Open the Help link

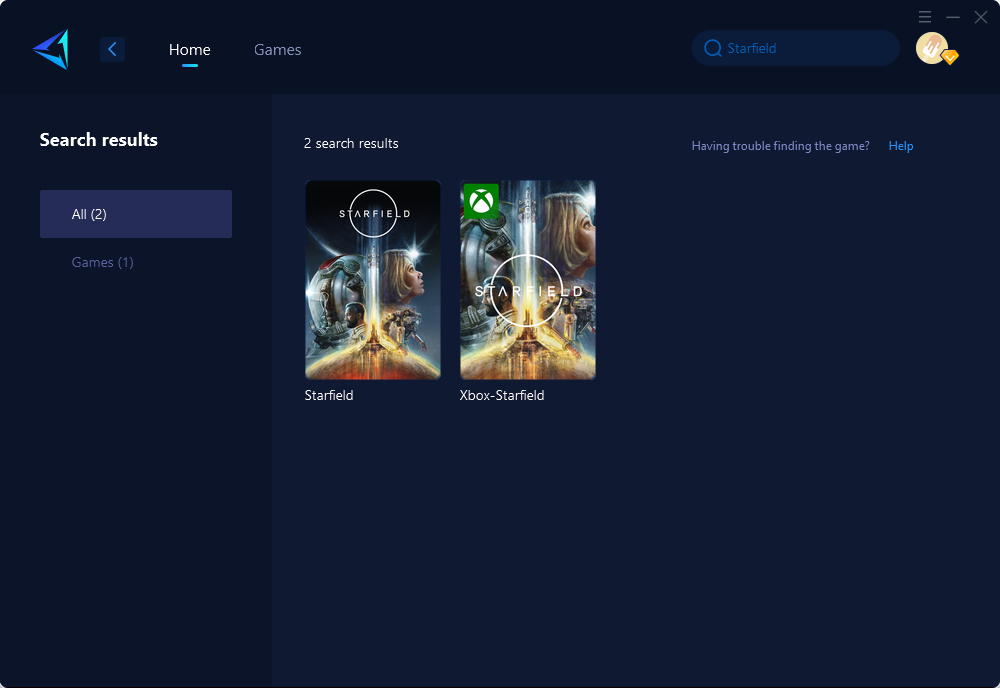click(x=901, y=146)
